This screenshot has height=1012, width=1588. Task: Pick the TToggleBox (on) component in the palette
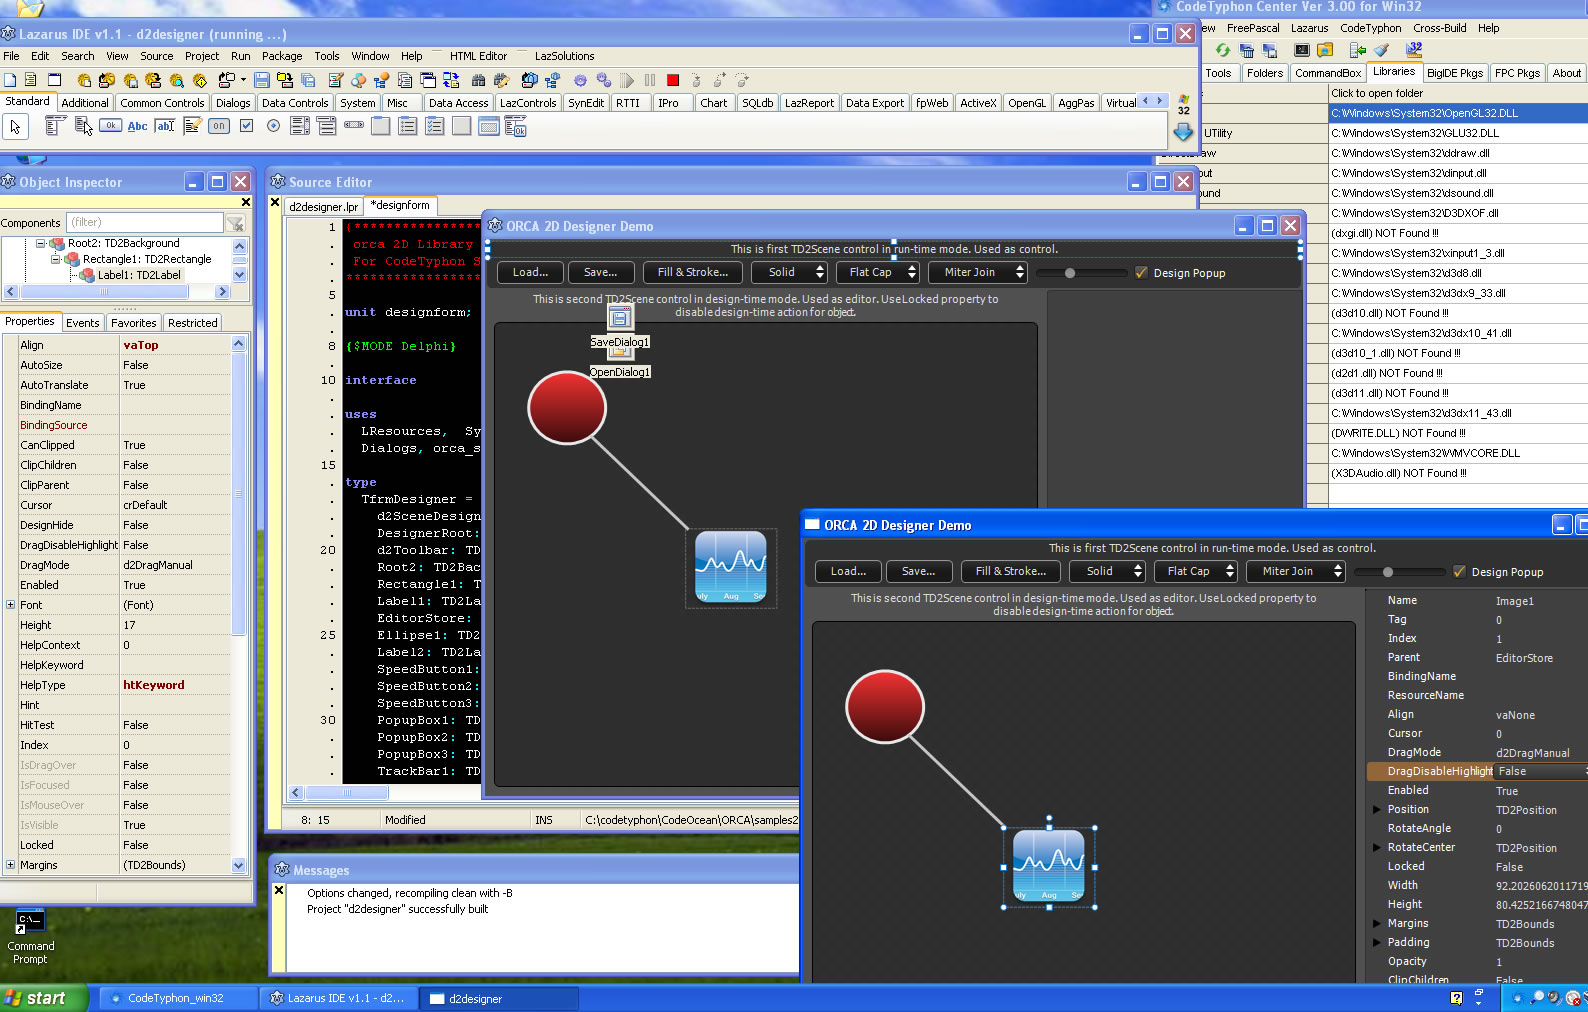218,126
